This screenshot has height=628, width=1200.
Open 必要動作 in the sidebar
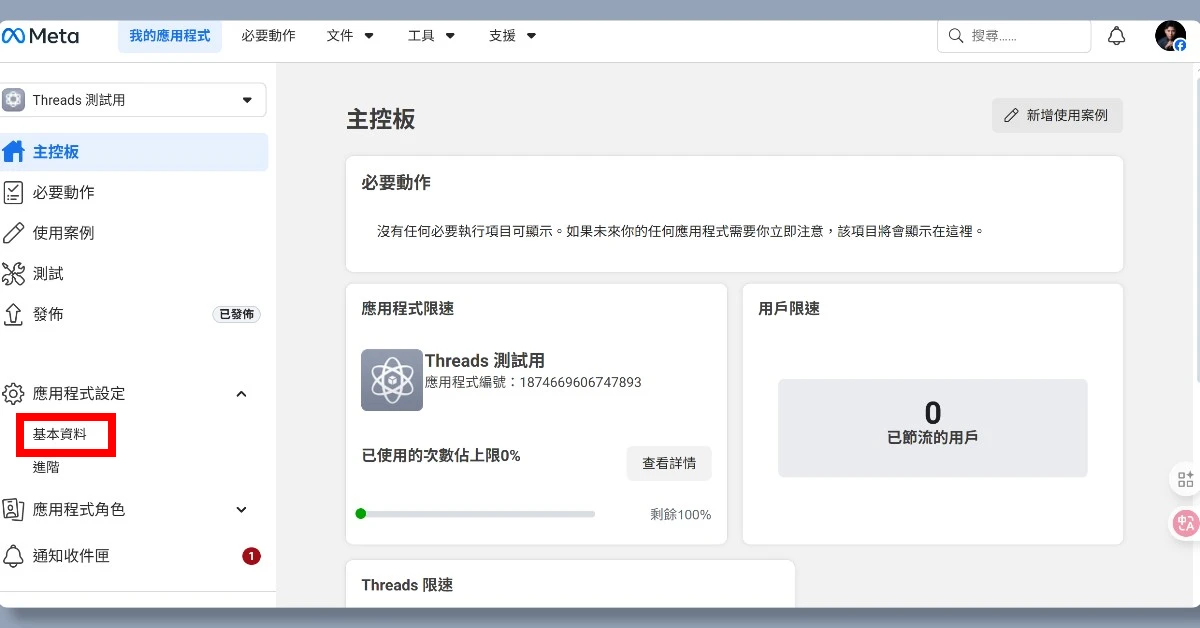coord(134,192)
